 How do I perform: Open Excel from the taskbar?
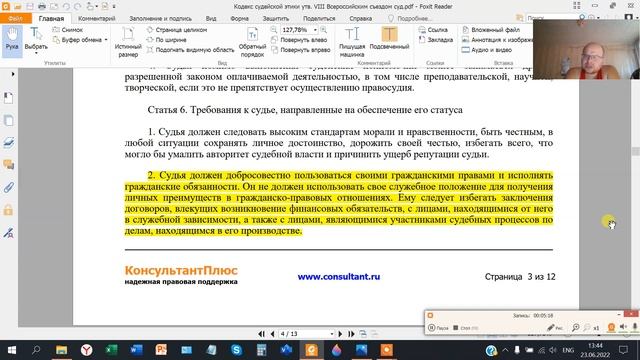coord(111,350)
